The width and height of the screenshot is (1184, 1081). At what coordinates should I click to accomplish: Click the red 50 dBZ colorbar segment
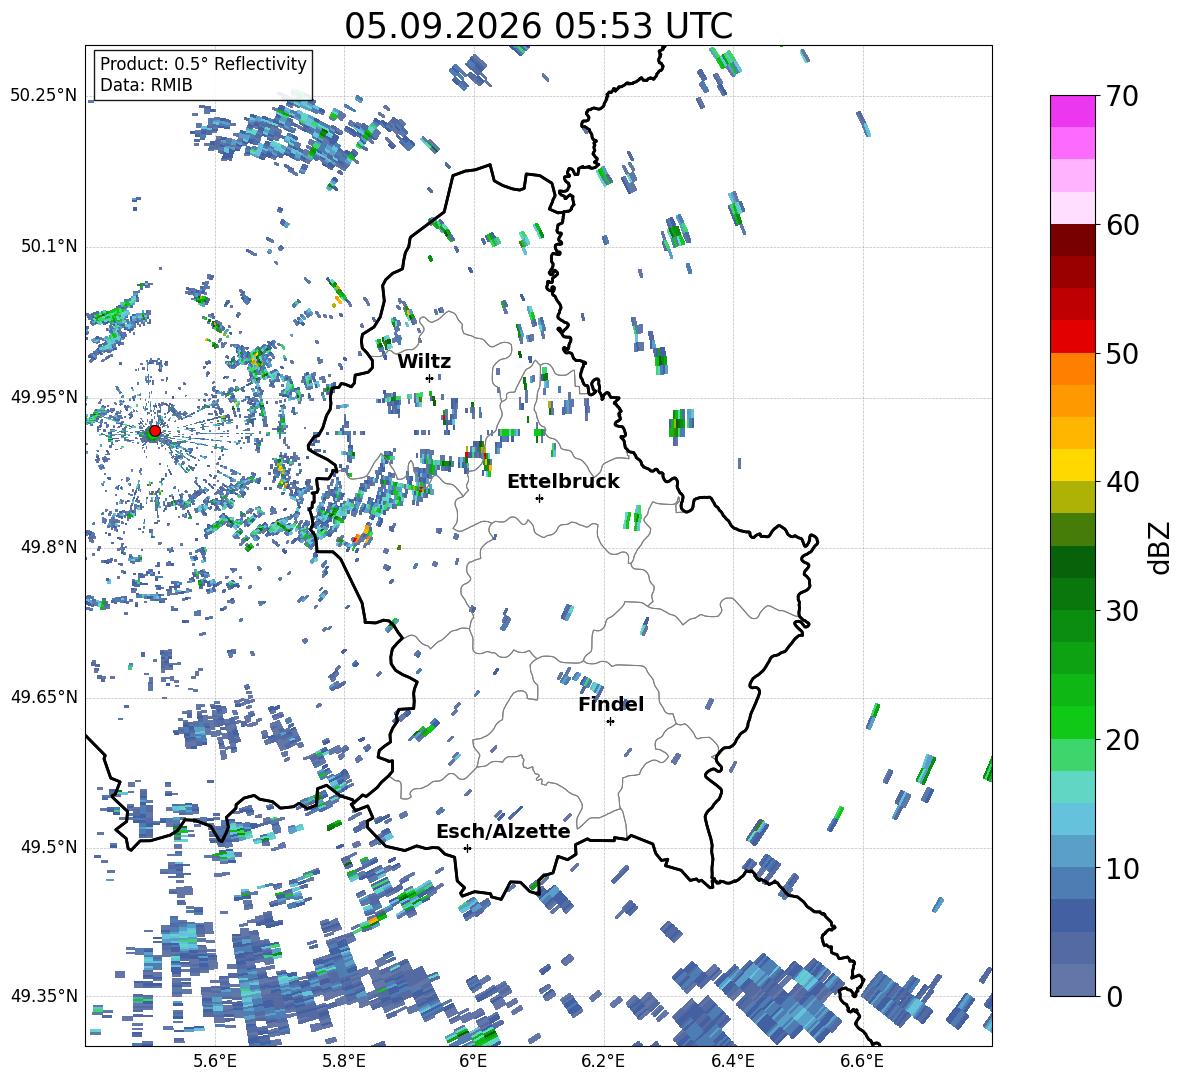(1072, 337)
